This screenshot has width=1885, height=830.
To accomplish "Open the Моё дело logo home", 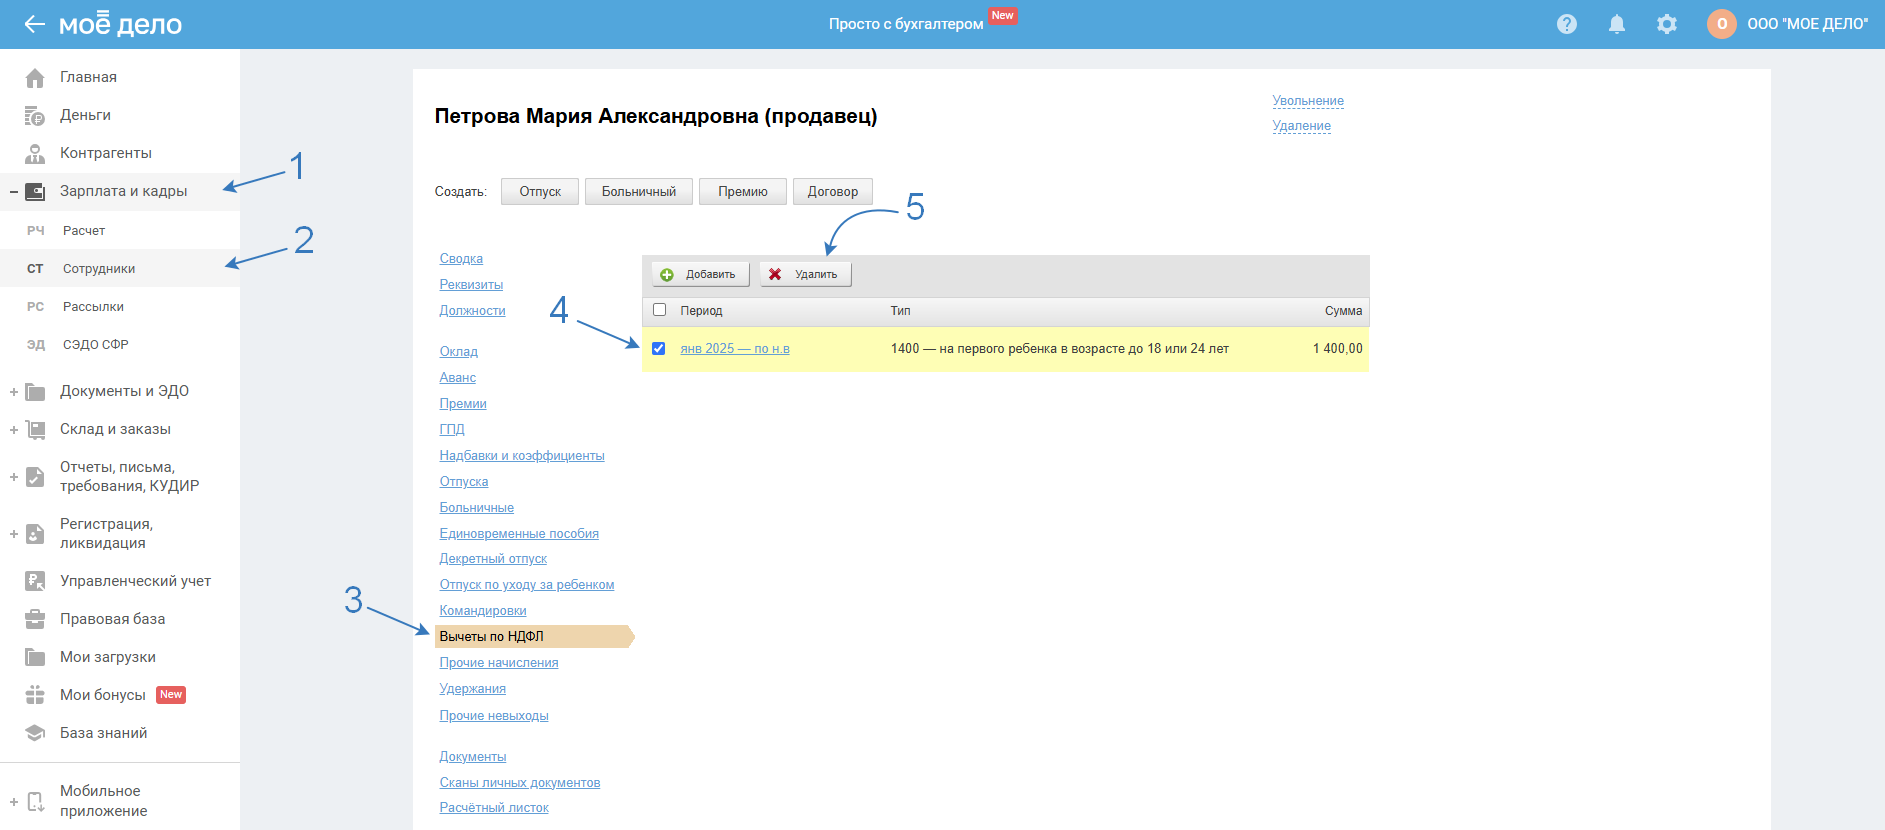I will 121,23.
